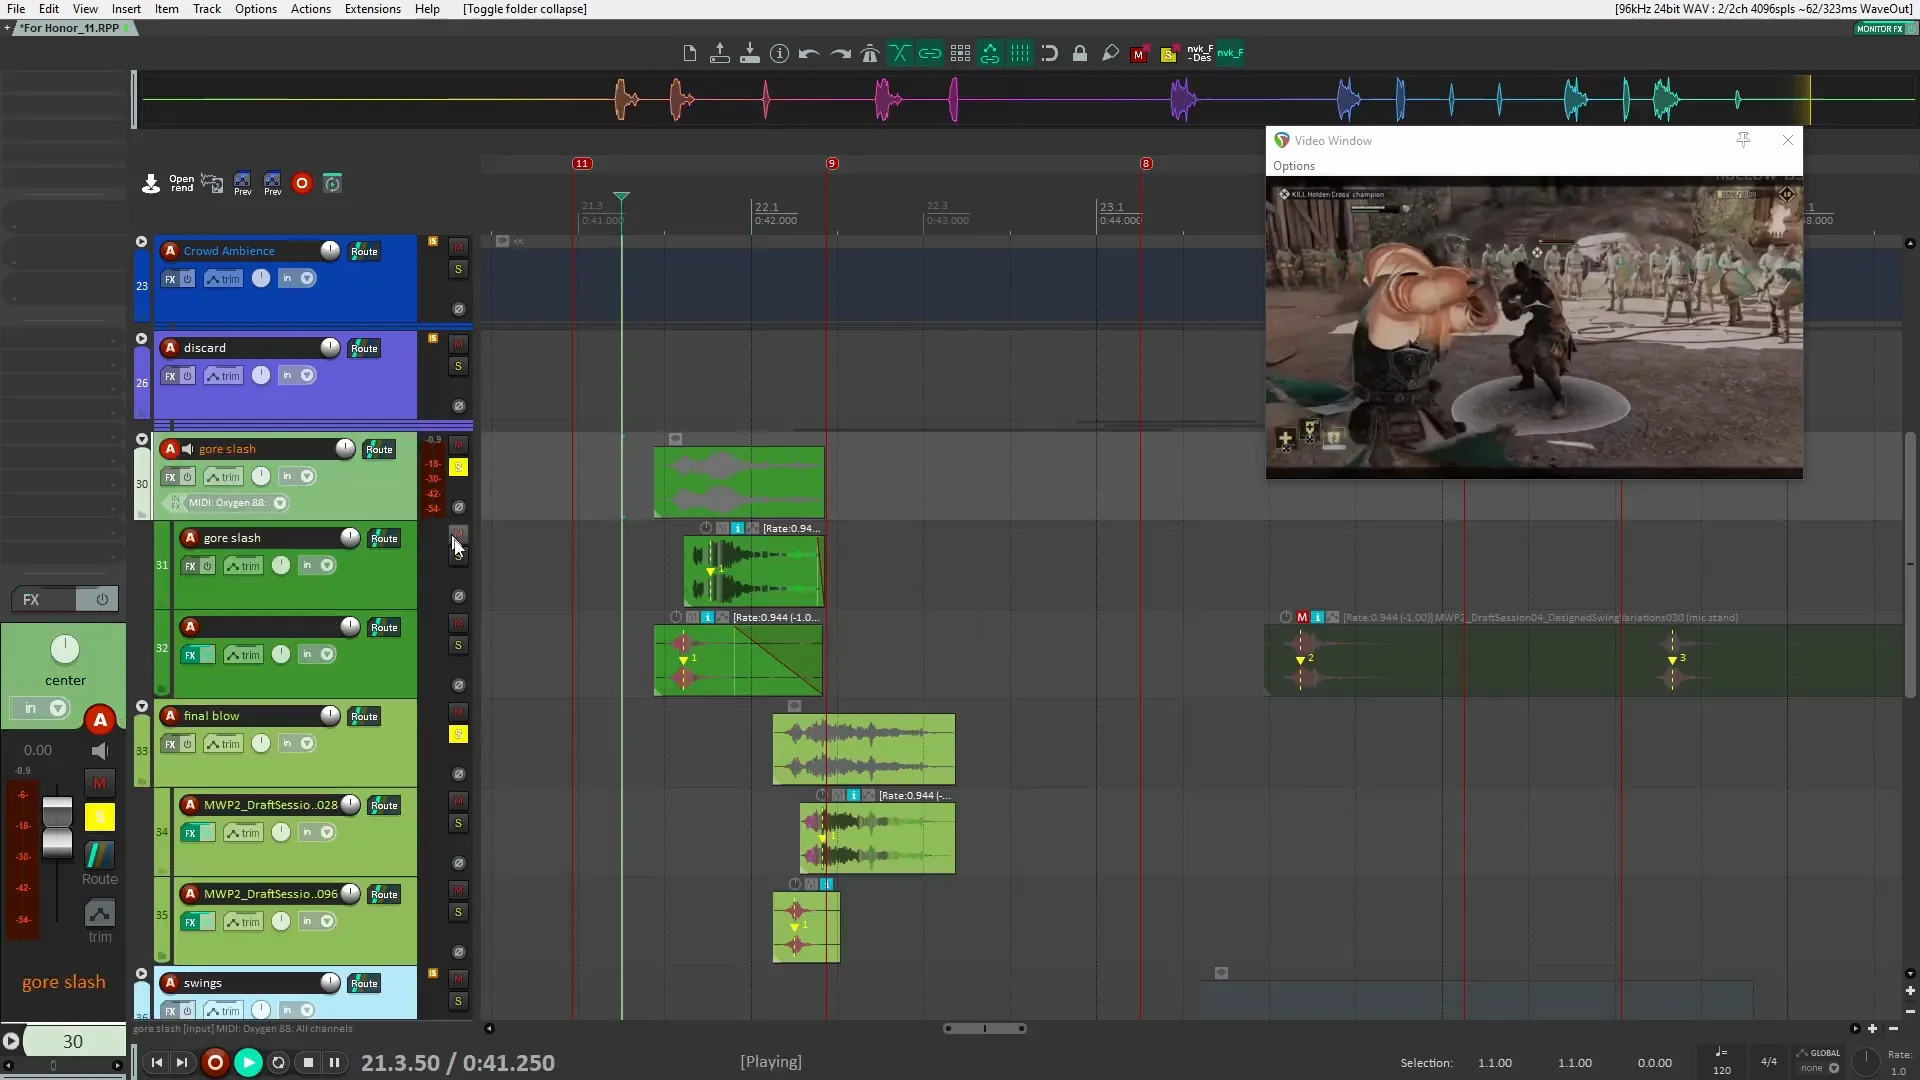Click the redo arrow icon
This screenshot has height=1080, width=1920.
pos(840,54)
